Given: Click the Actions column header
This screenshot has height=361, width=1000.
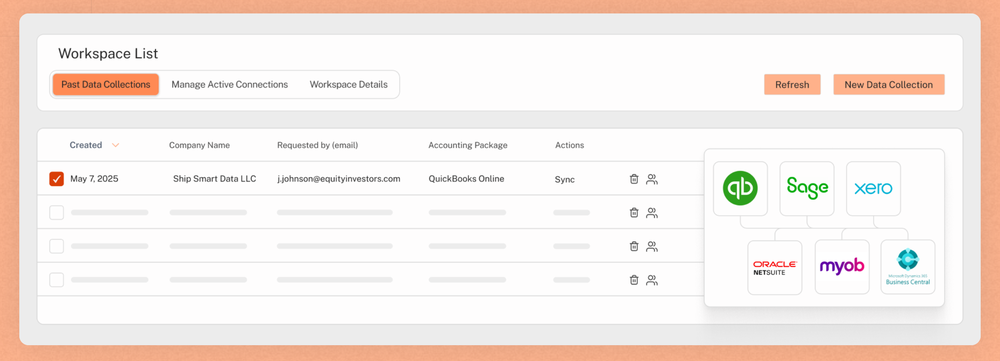Looking at the screenshot, I should coord(570,145).
